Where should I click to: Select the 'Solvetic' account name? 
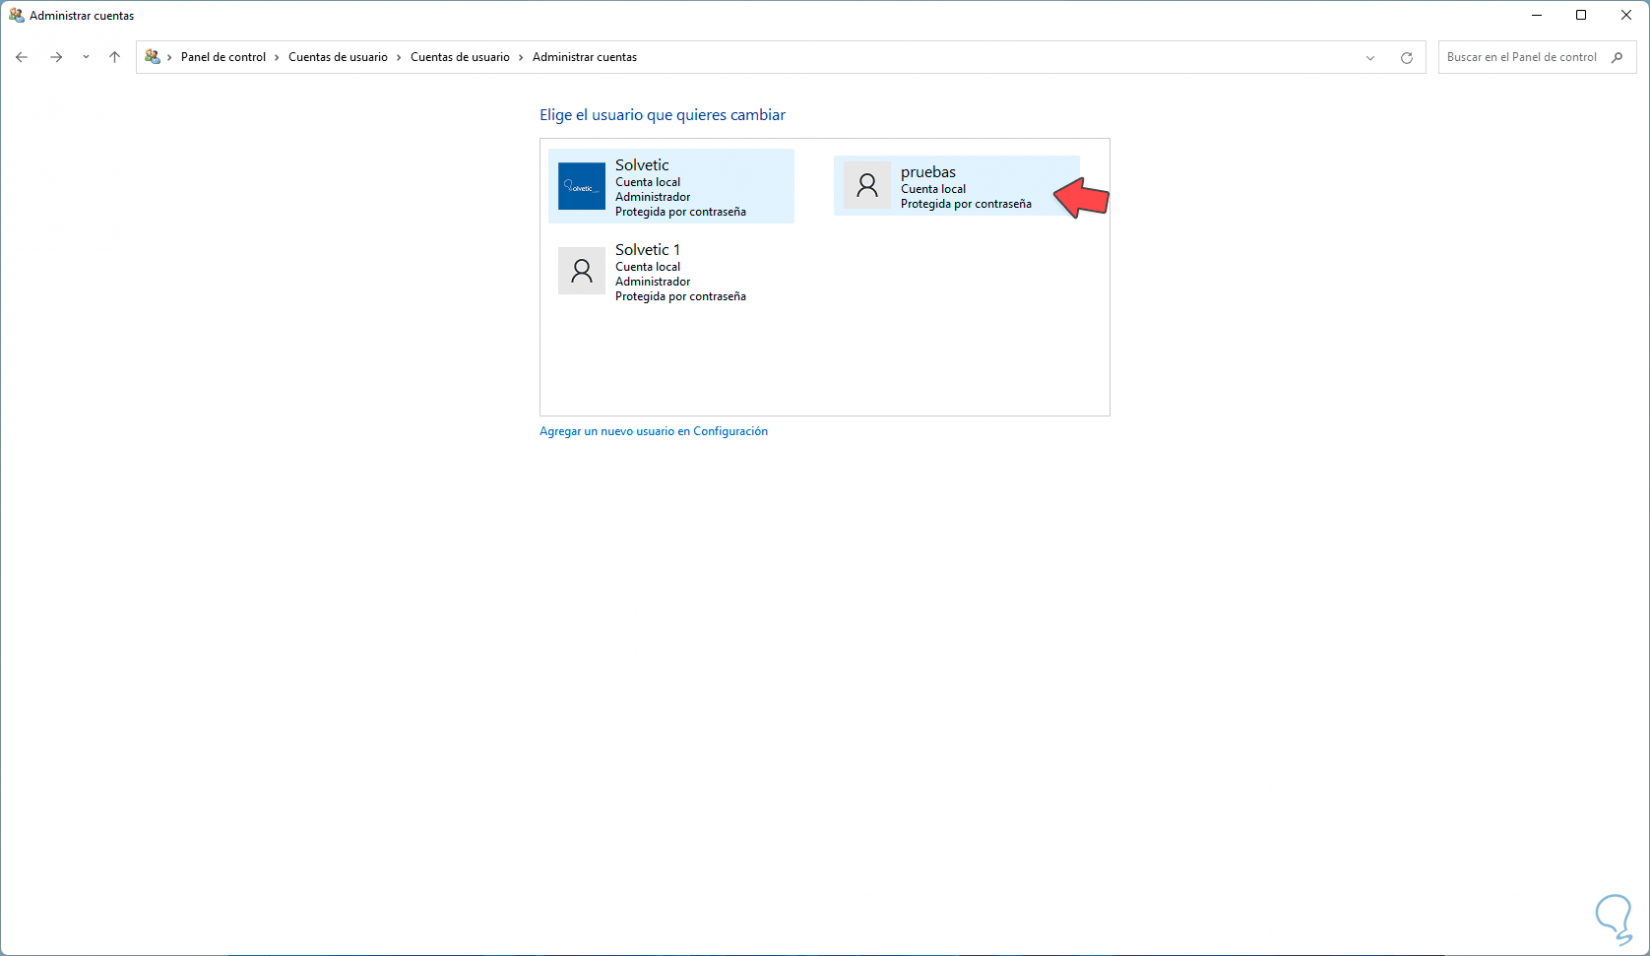point(642,165)
